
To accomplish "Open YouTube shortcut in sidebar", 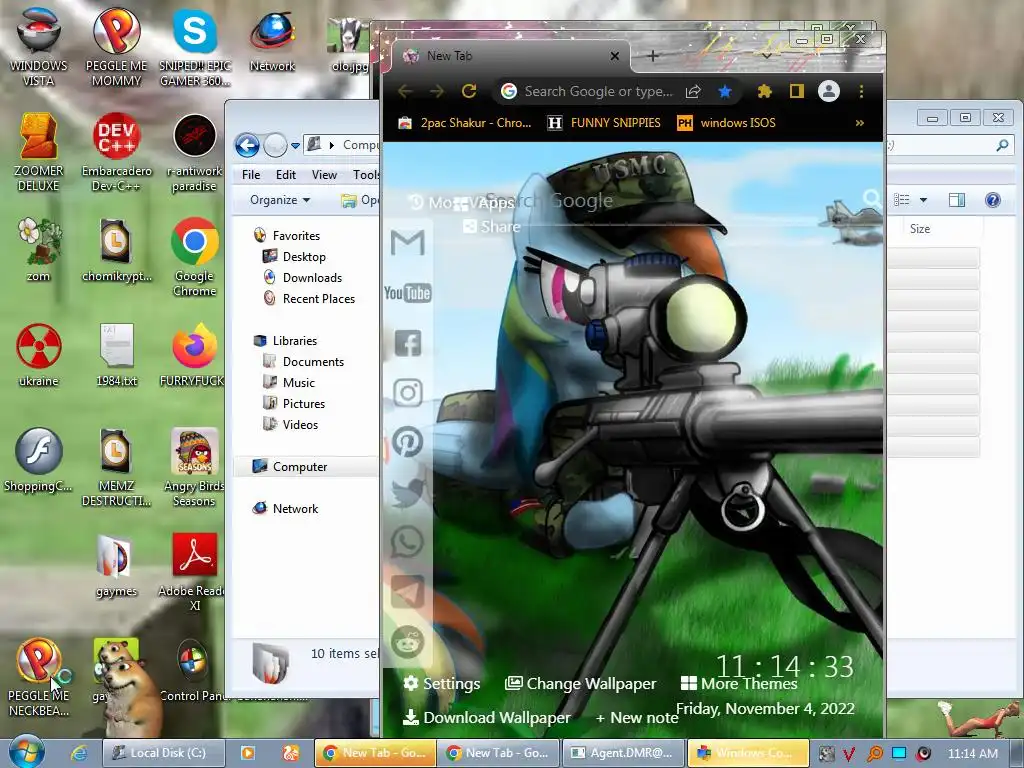I will pyautogui.click(x=408, y=293).
